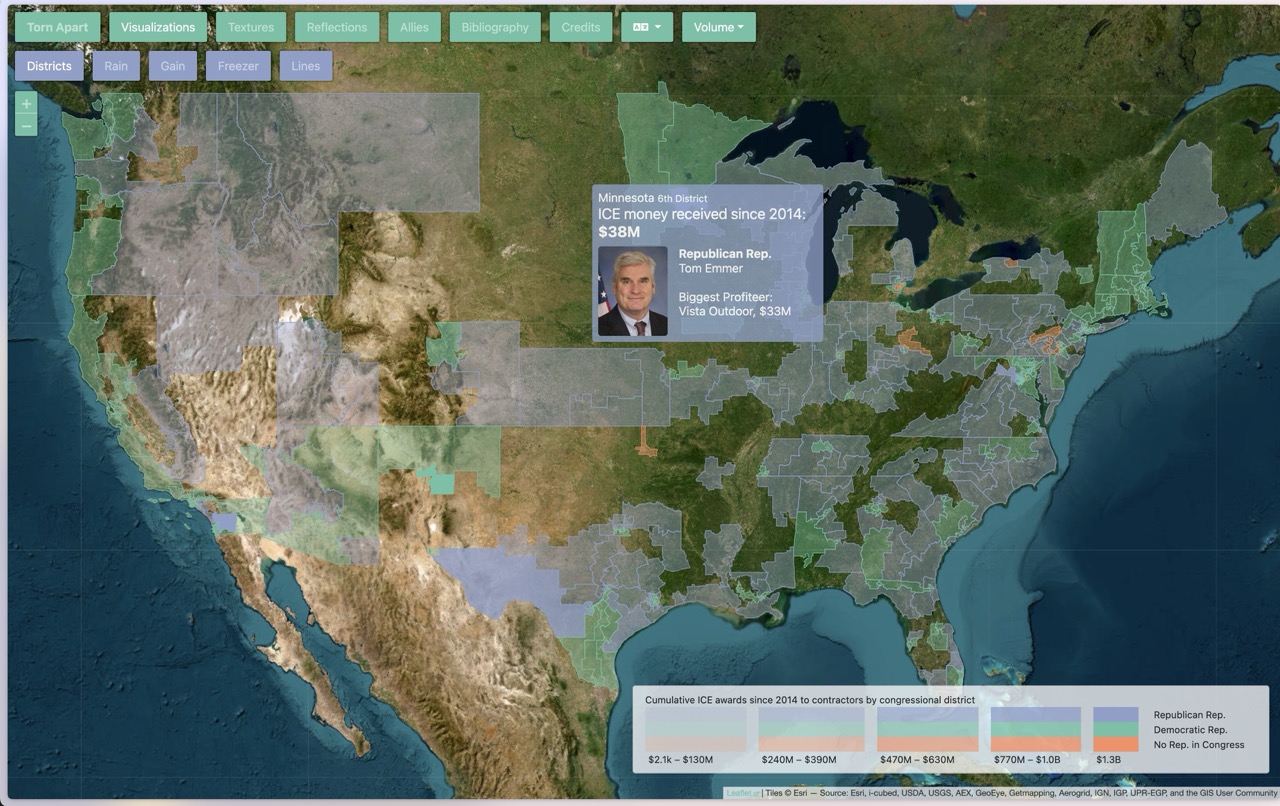Image resolution: width=1280 pixels, height=806 pixels.
Task: Open the Reflections section
Action: (337, 27)
